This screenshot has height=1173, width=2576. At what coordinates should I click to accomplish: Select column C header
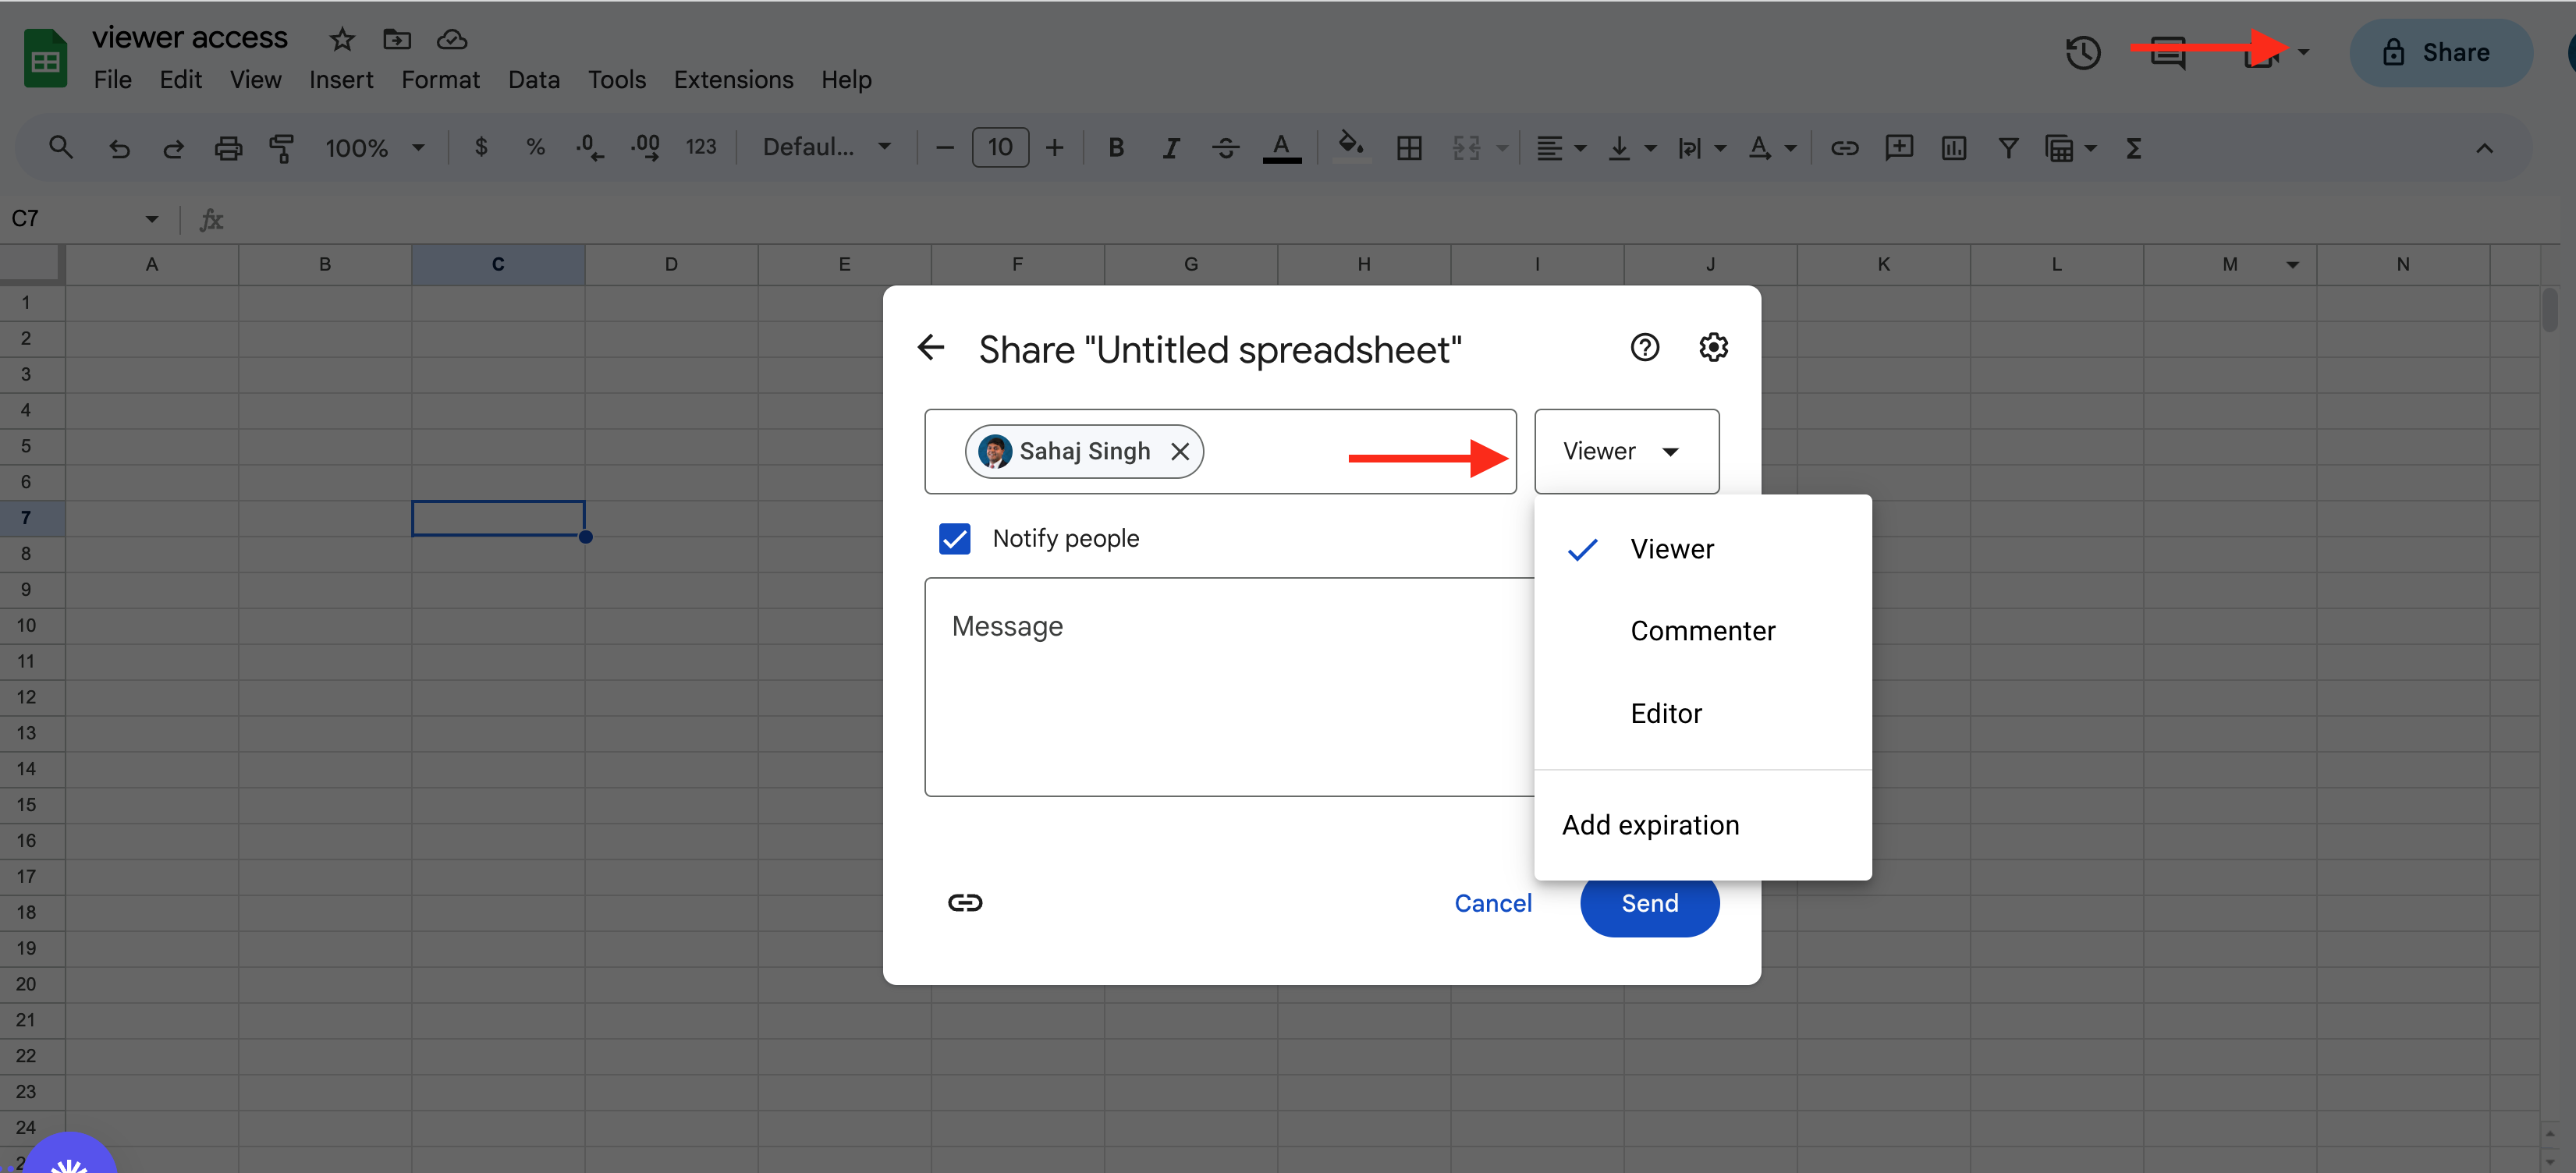click(x=498, y=264)
